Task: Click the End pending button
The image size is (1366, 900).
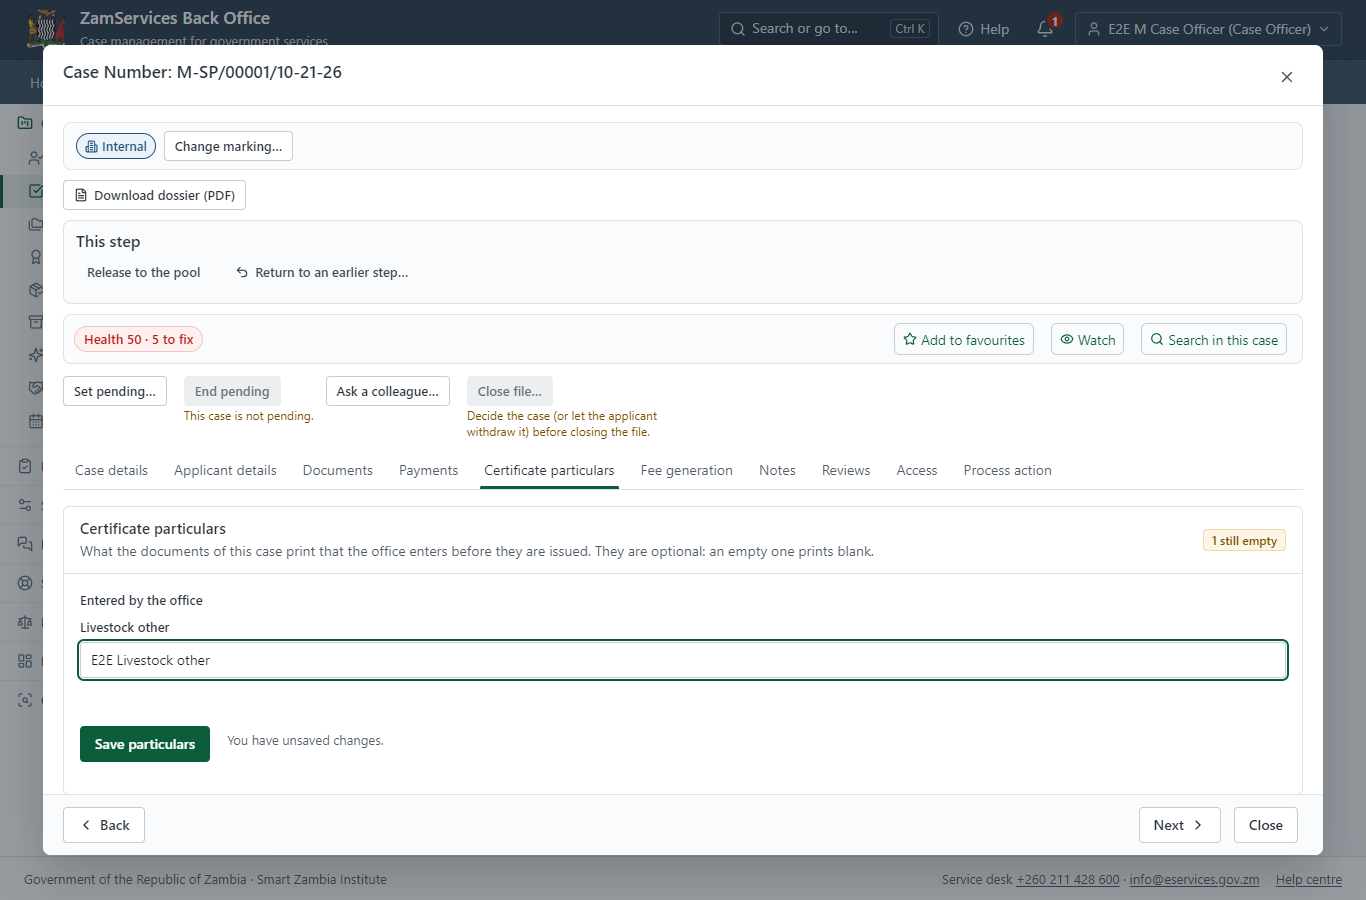Action: click(232, 391)
